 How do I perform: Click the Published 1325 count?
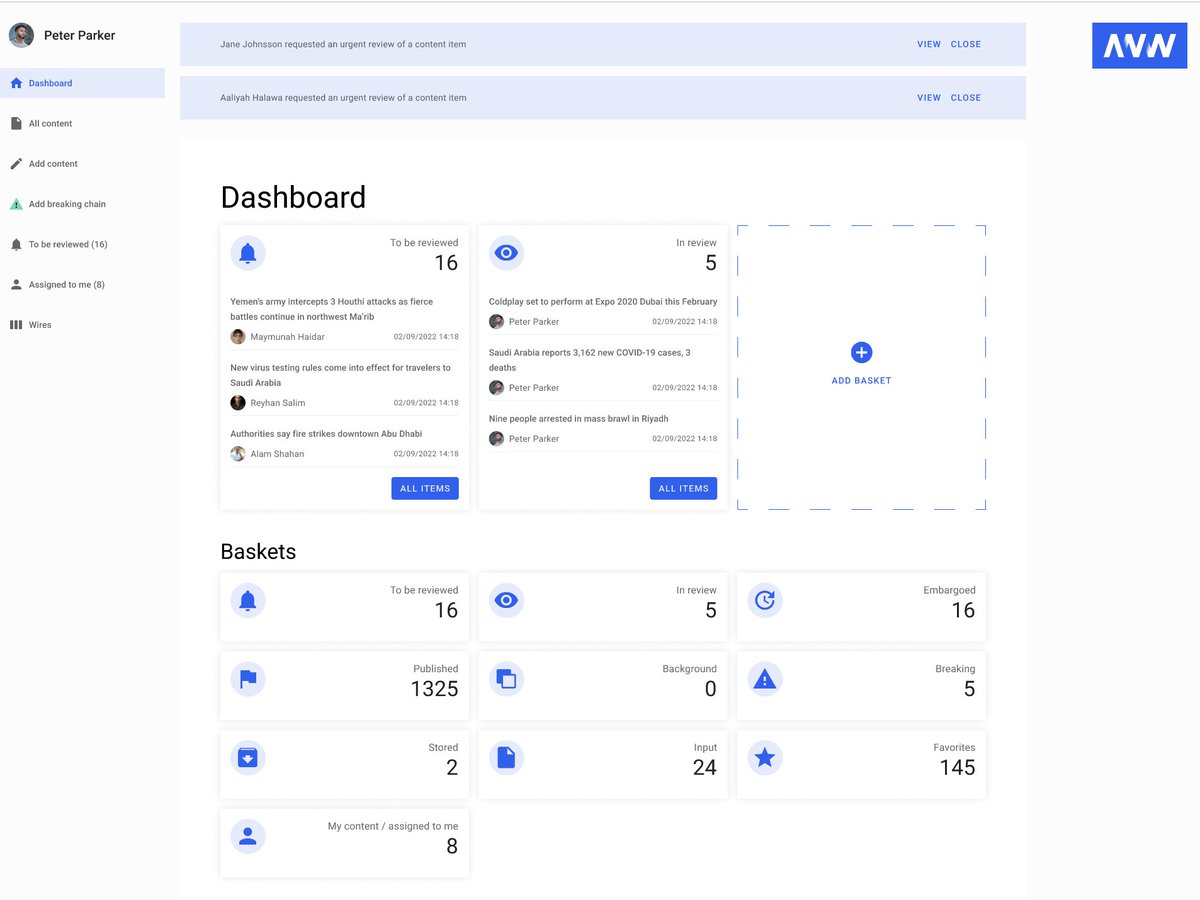point(434,689)
